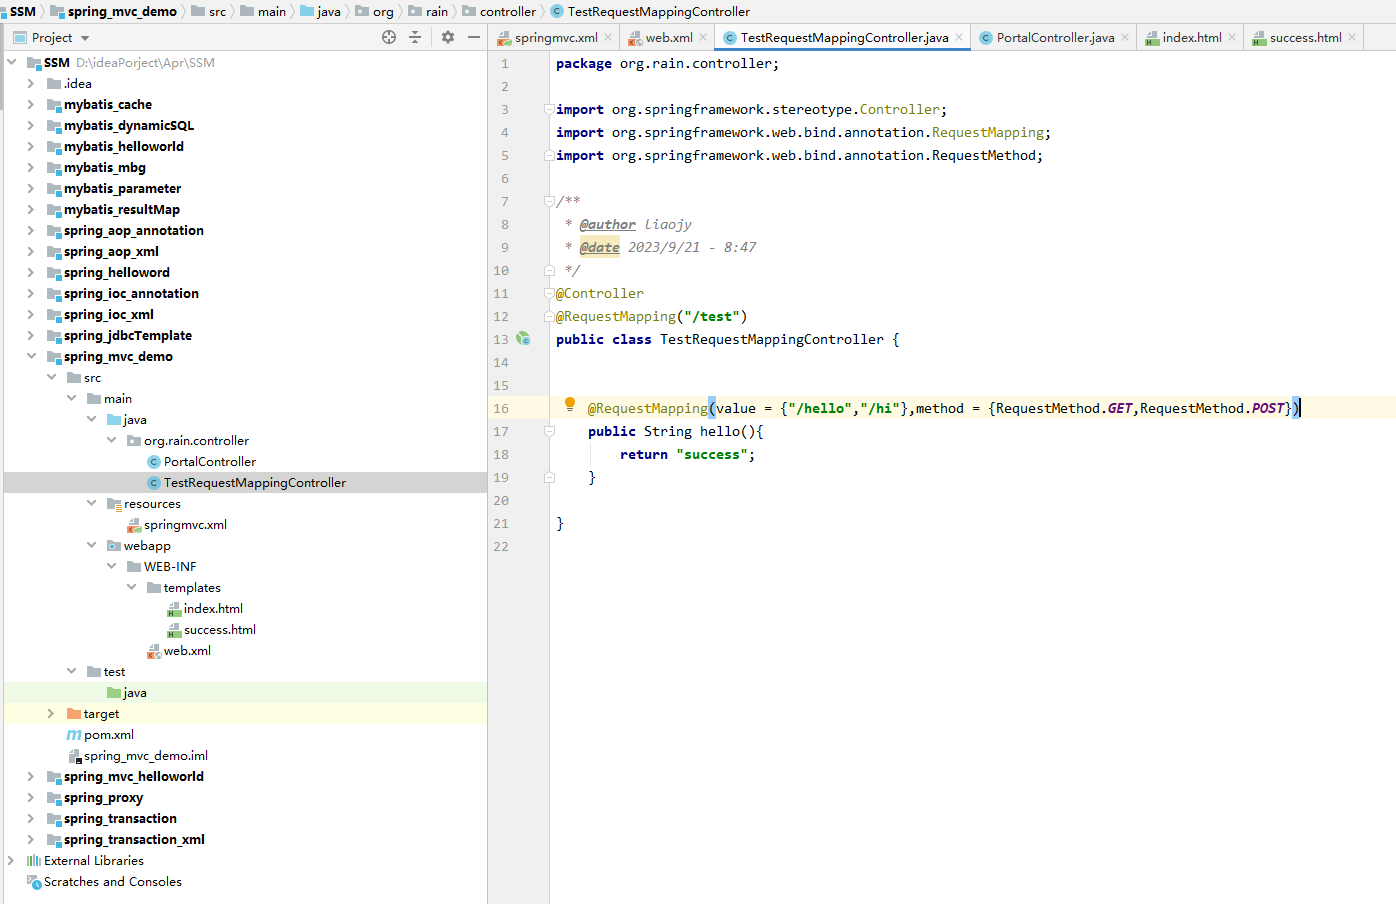Select the test java folder
The image size is (1396, 904).
[134, 693]
